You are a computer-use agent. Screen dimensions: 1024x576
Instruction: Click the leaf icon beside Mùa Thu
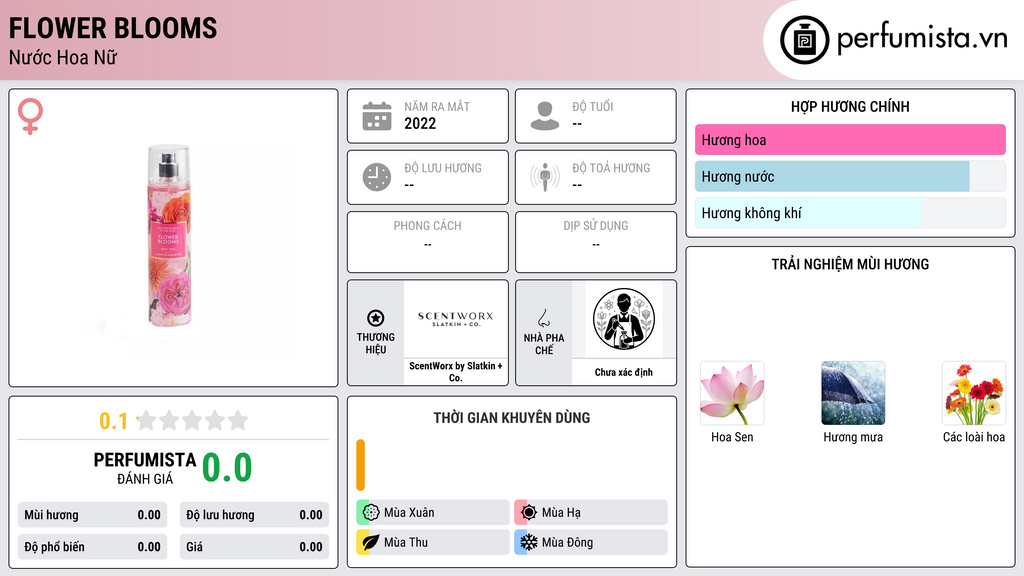[371, 542]
